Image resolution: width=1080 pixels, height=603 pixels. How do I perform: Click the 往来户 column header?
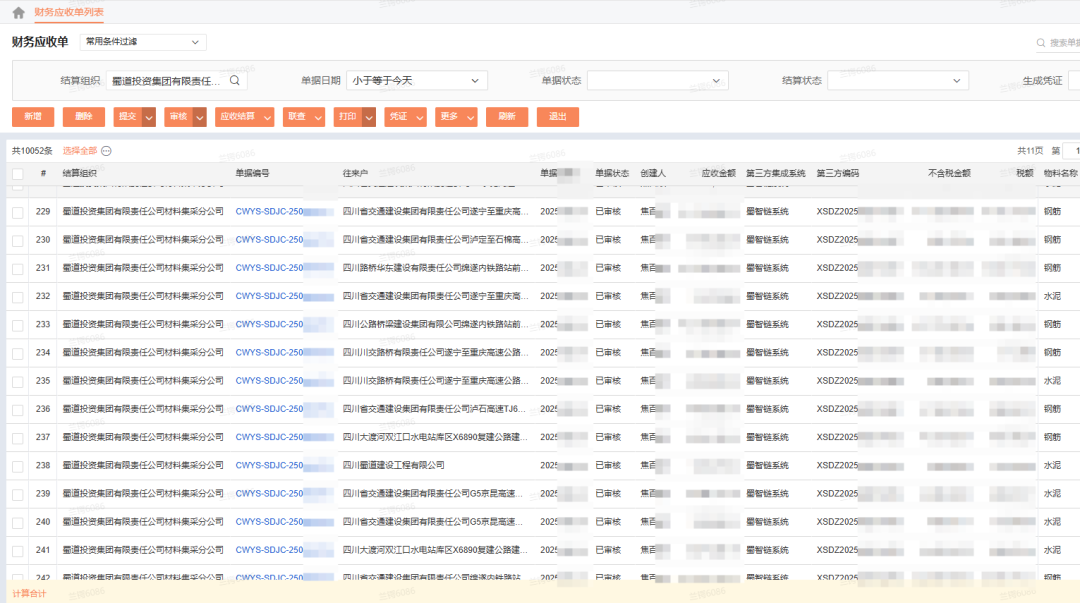click(355, 174)
